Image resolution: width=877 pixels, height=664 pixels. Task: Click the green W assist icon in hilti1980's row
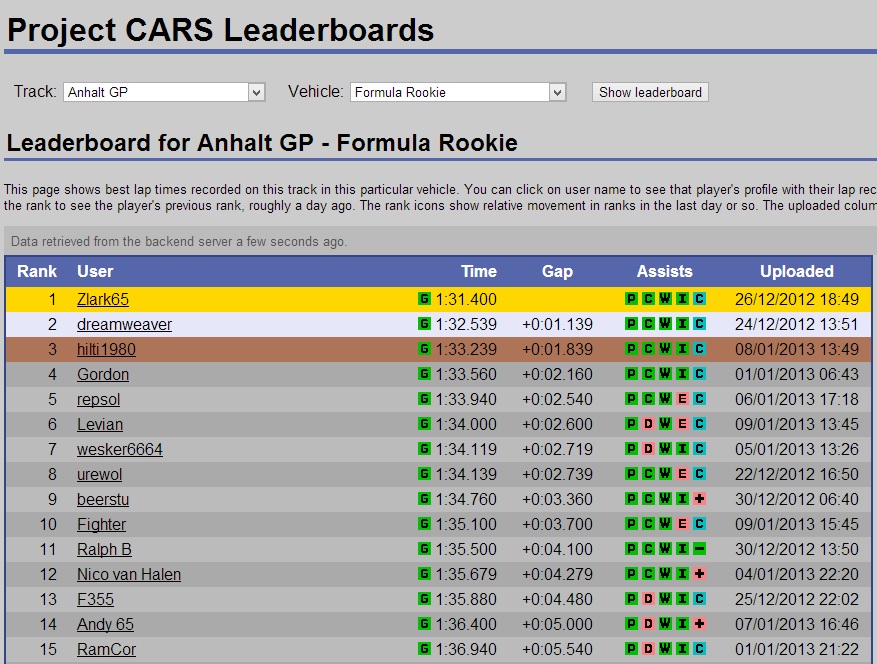coord(665,349)
